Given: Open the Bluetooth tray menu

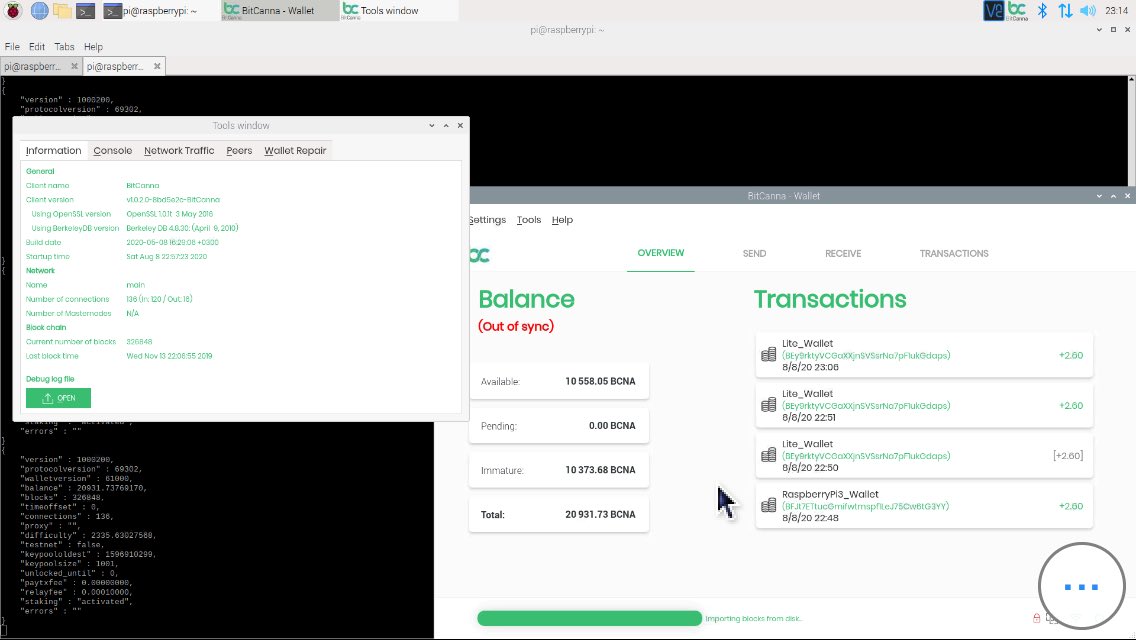Looking at the screenshot, I should click(x=1042, y=11).
